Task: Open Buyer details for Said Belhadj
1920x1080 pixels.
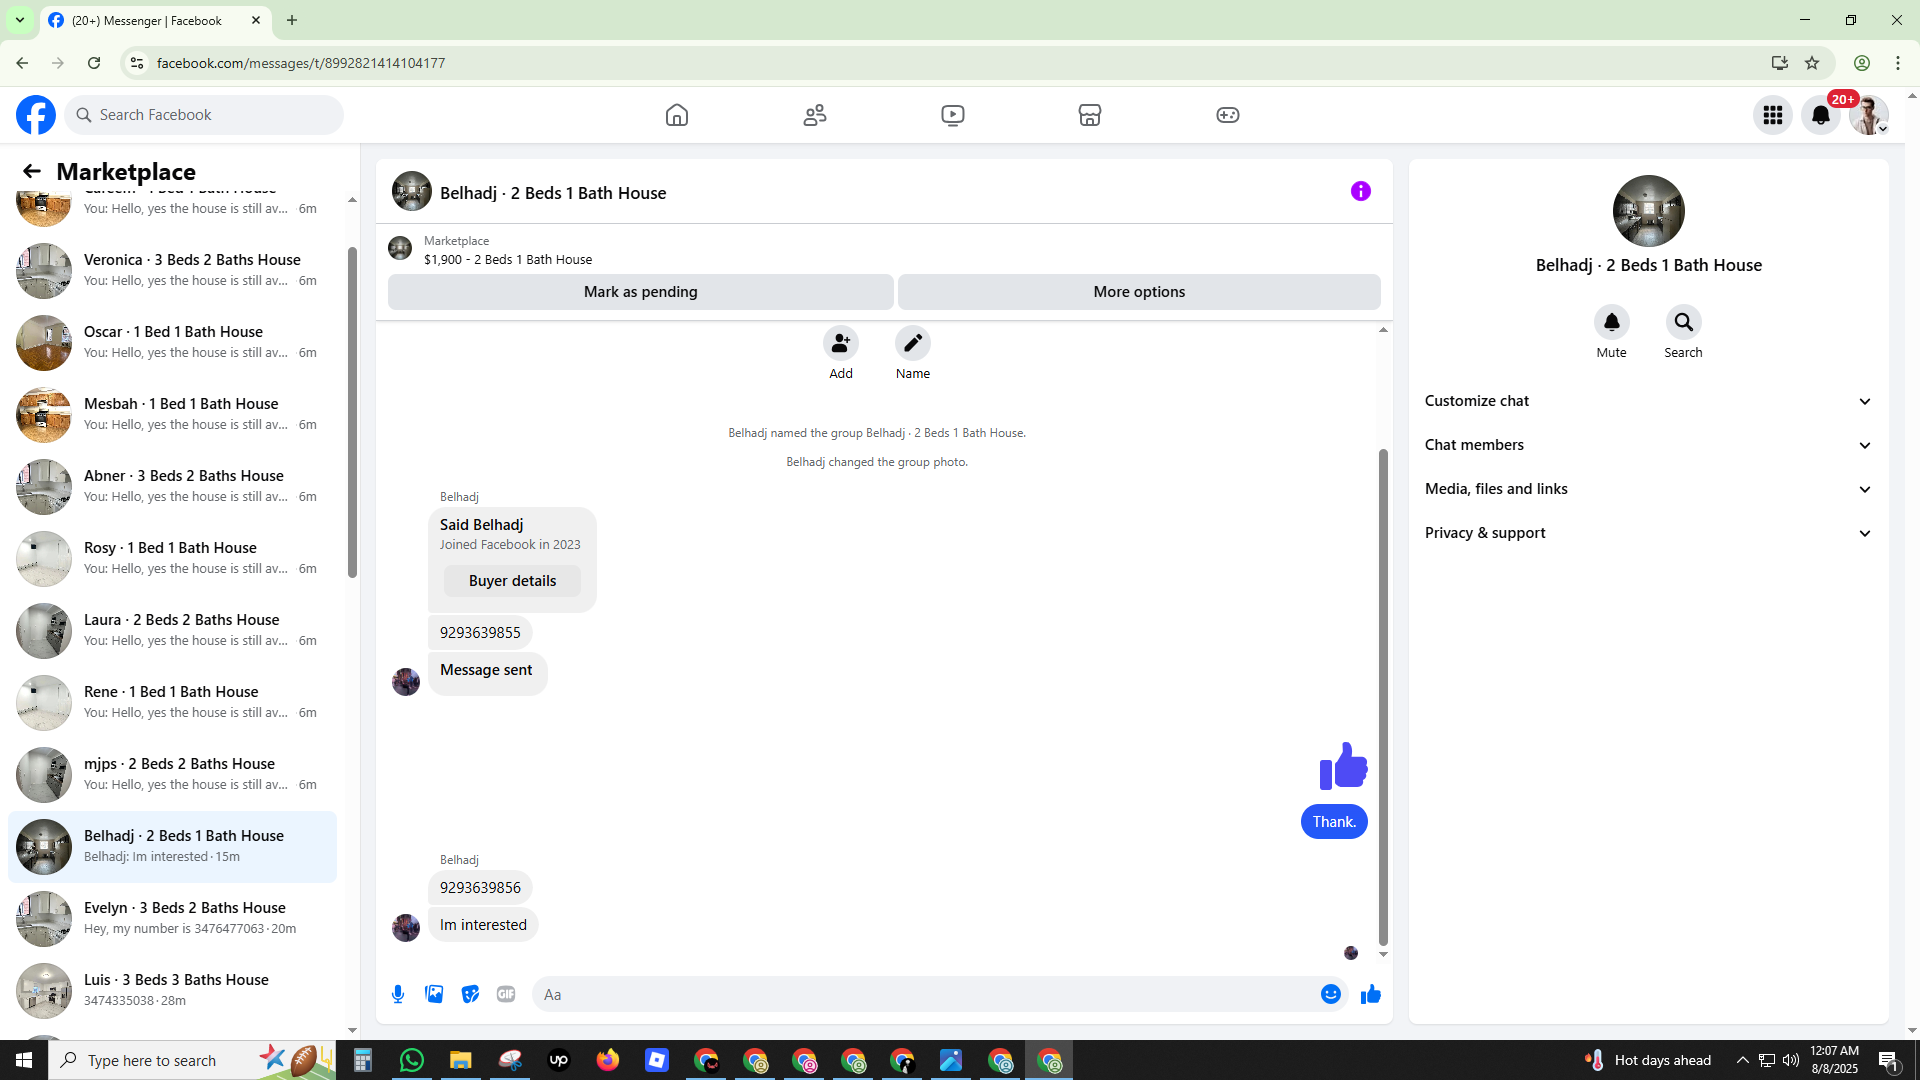Action: click(x=512, y=581)
